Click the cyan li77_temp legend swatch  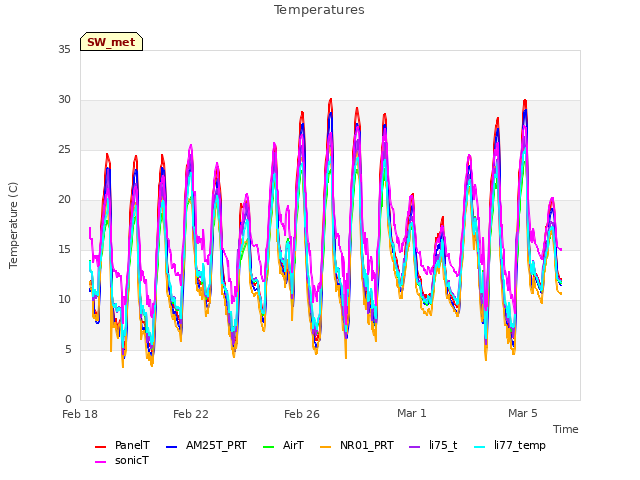[480, 447]
